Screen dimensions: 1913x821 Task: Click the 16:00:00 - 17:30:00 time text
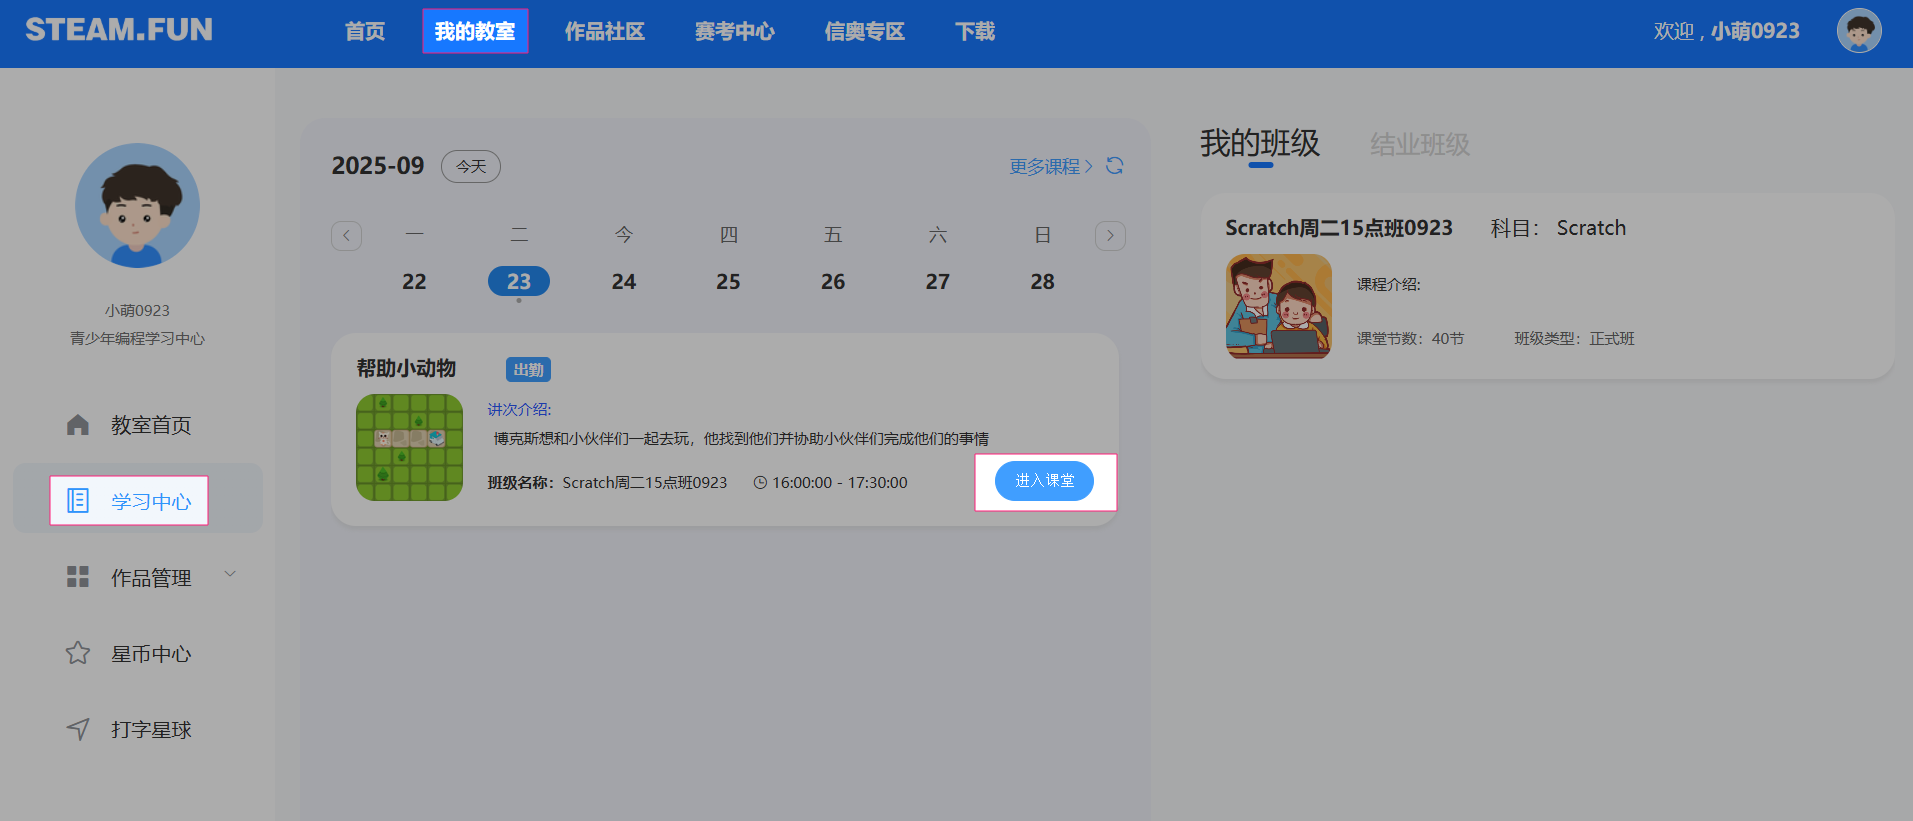tap(840, 483)
